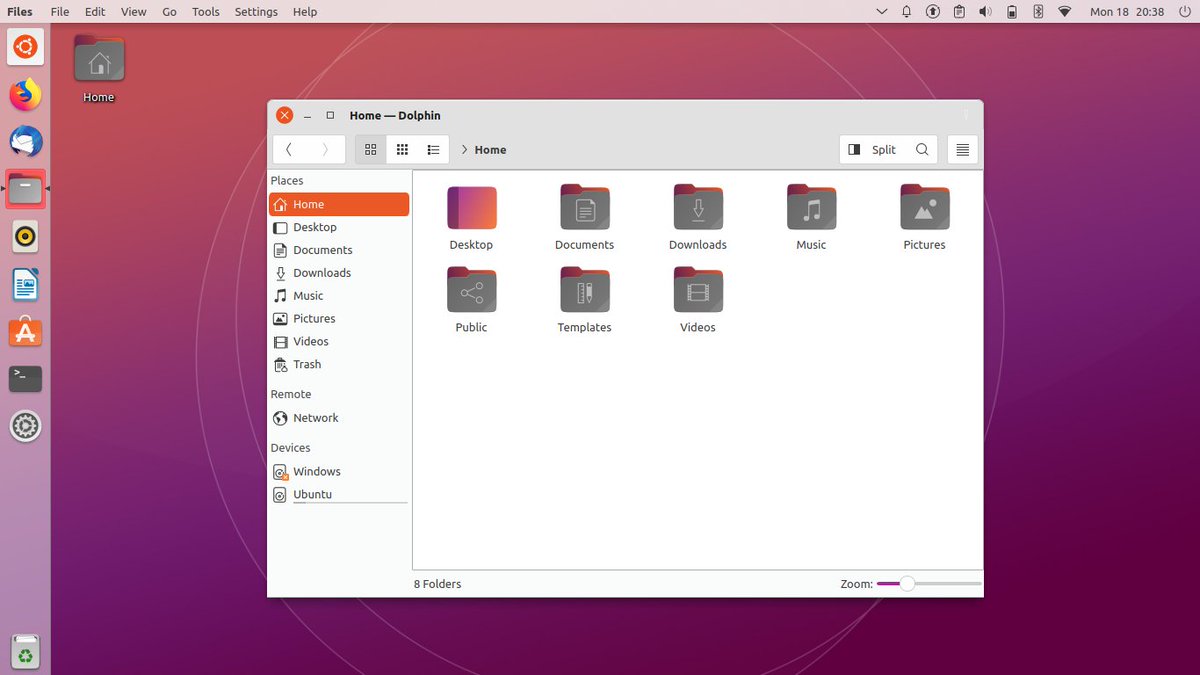Switch to Details view mode
Viewport: 1200px width, 675px height.
pos(433,149)
